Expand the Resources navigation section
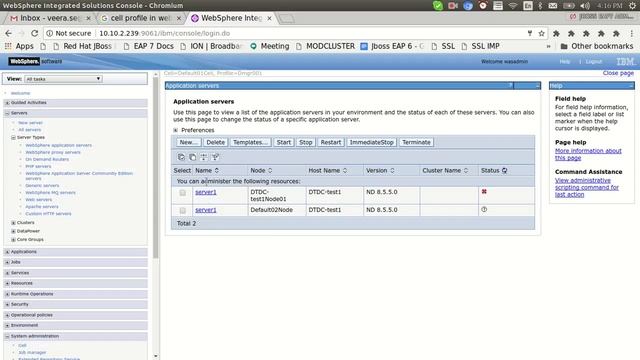Viewport: 640px width, 360px height. coord(7,283)
